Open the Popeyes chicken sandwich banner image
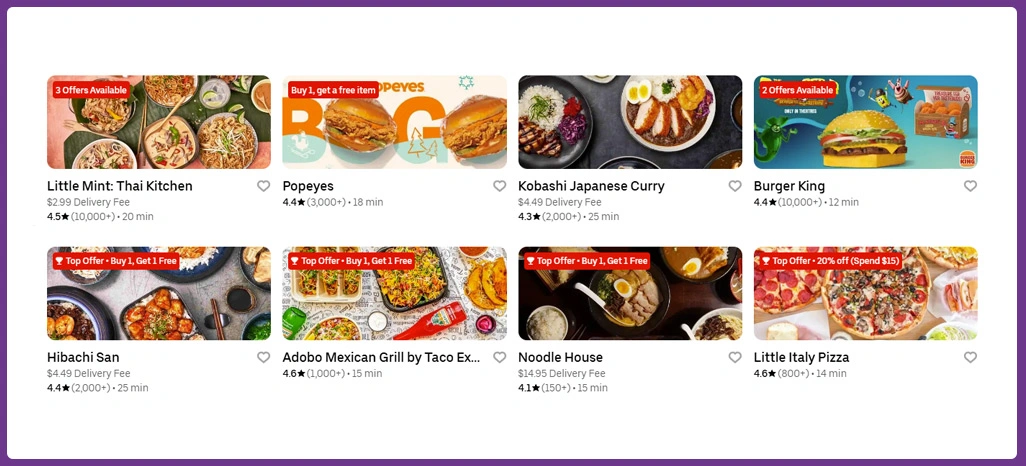This screenshot has width=1026, height=466. coord(395,122)
